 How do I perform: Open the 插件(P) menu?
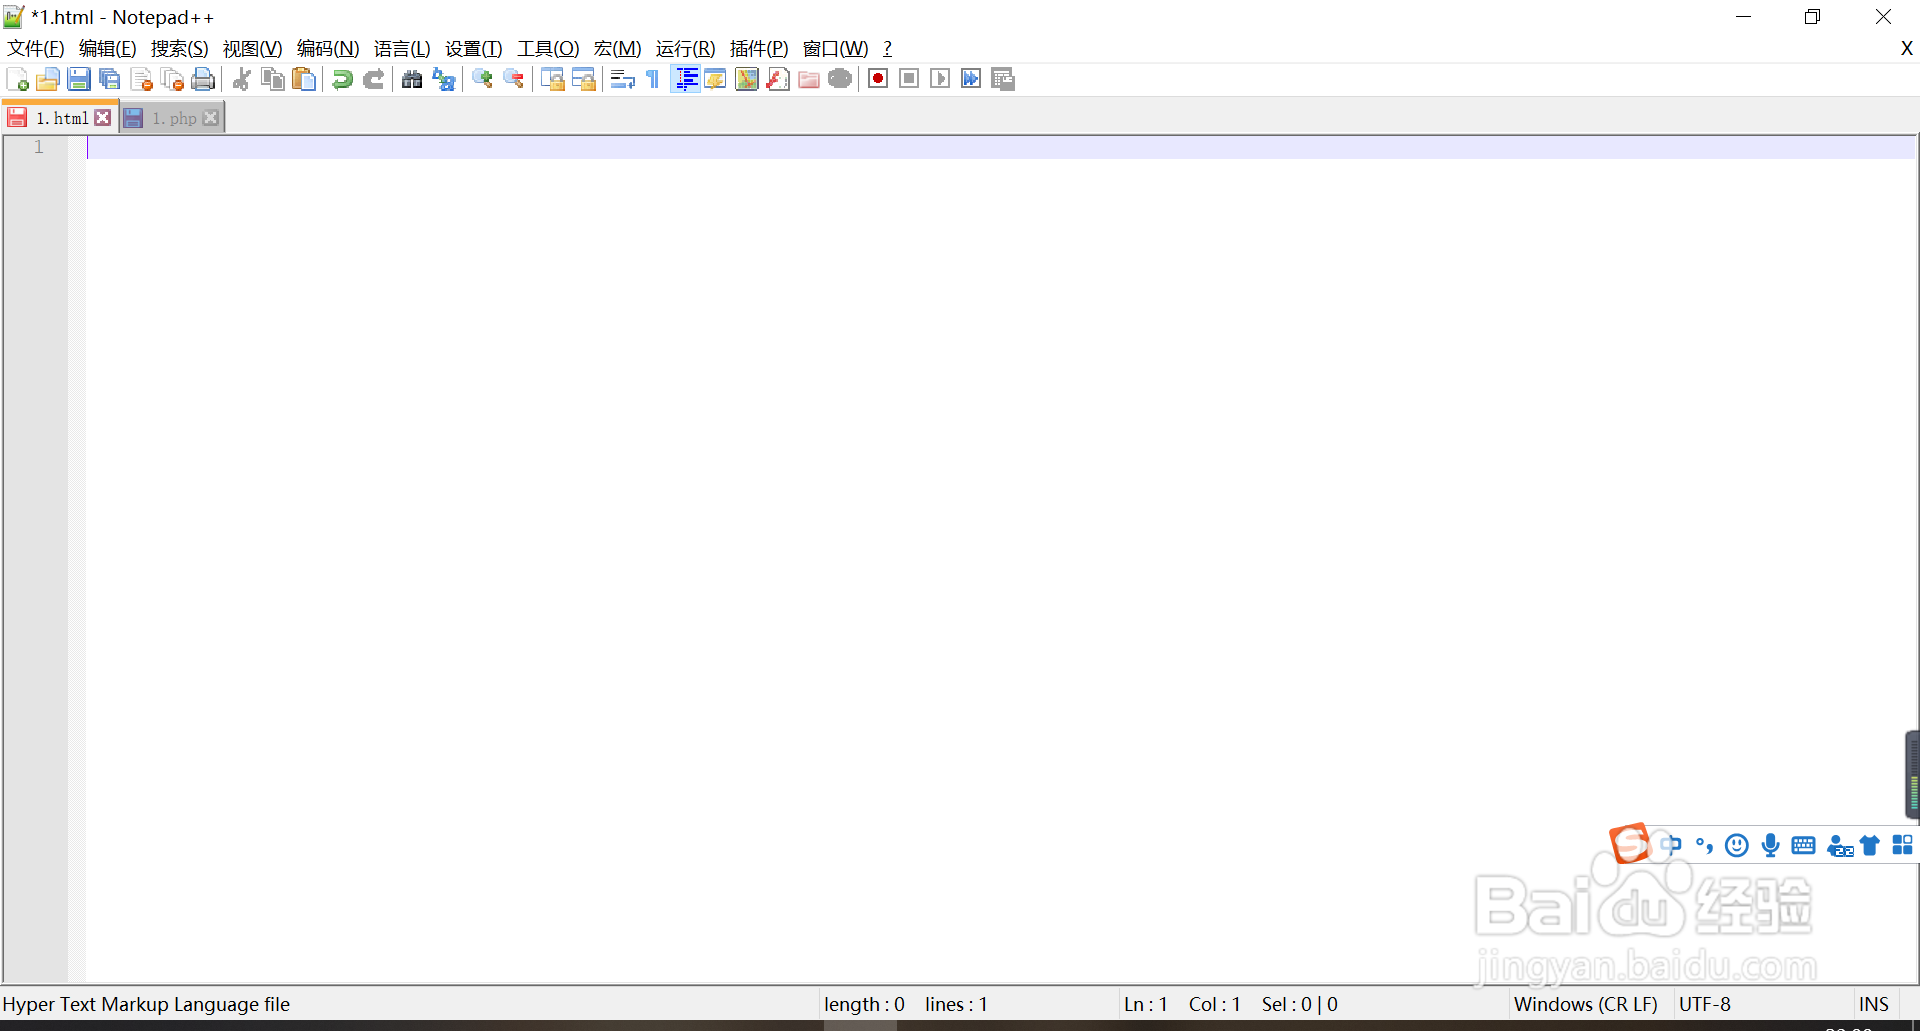coord(759,49)
